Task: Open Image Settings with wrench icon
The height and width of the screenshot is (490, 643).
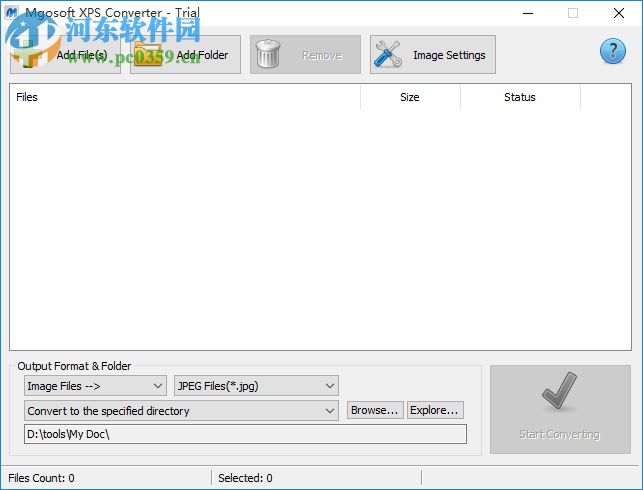Action: (433, 55)
